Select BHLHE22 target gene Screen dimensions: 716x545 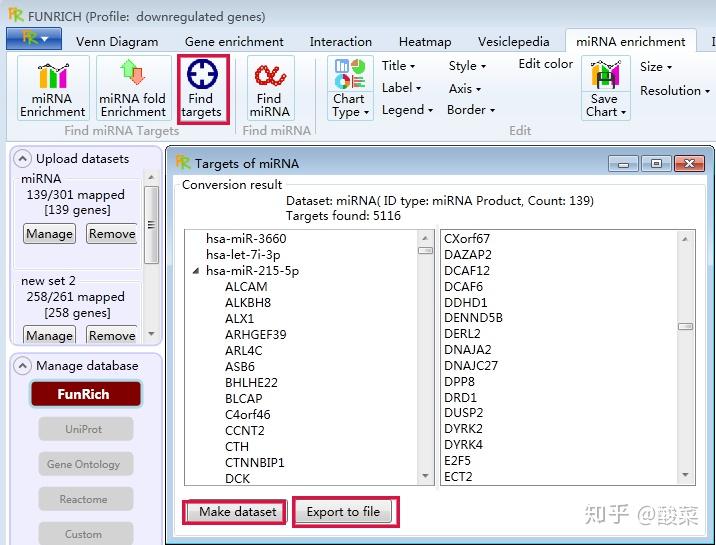click(x=251, y=383)
